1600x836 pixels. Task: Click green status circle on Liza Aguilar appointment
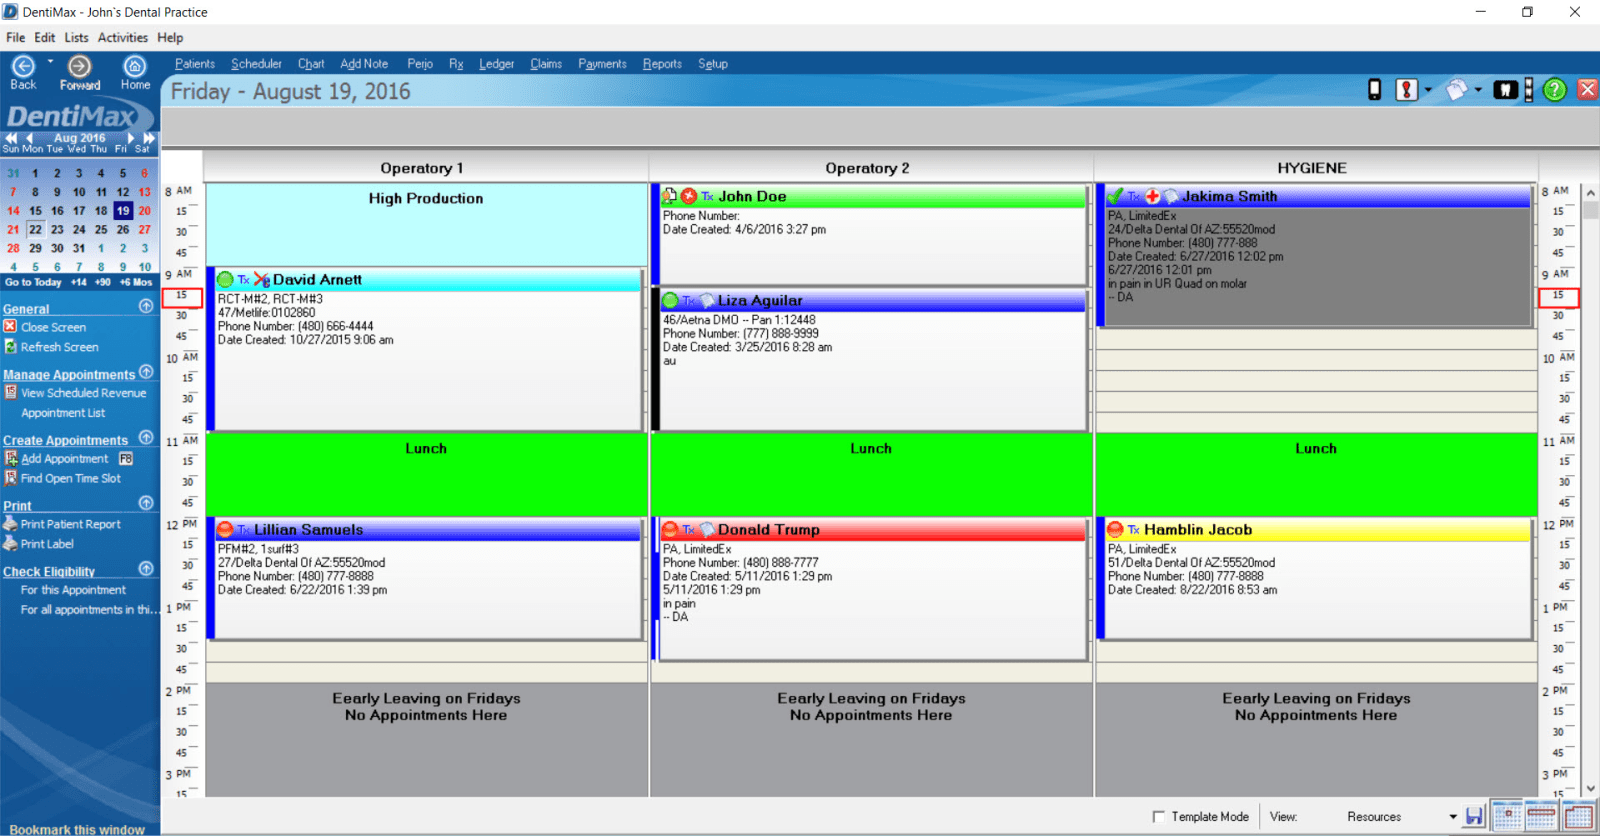(671, 301)
